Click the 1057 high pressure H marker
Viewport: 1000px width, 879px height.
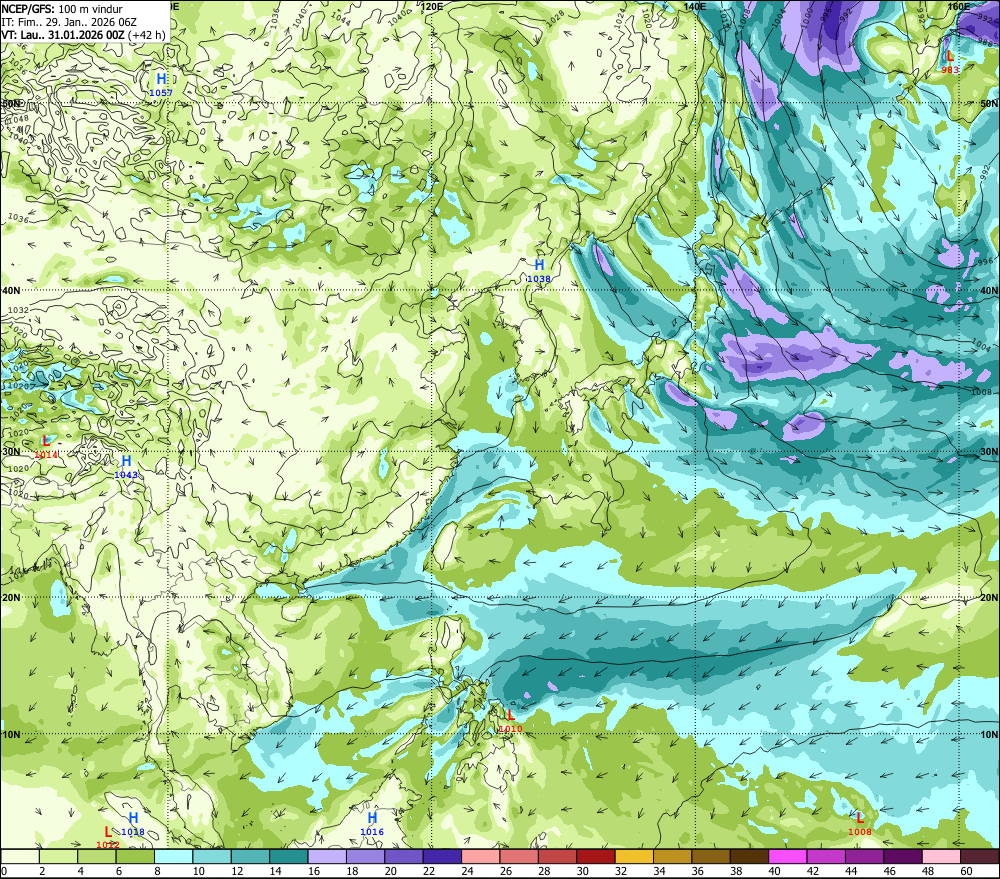tap(161, 80)
